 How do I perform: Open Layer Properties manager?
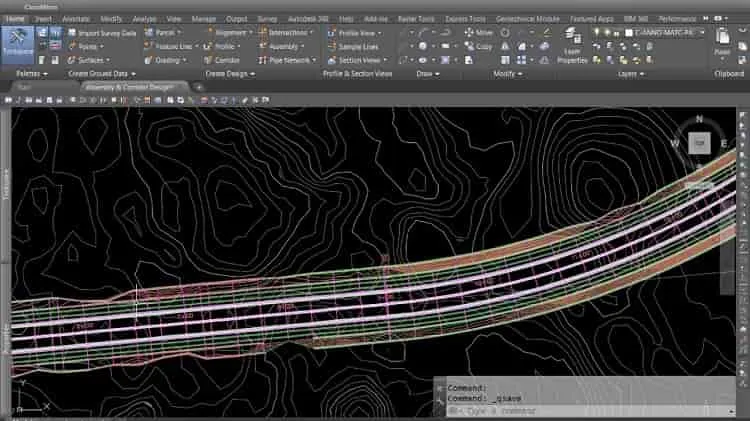(572, 46)
